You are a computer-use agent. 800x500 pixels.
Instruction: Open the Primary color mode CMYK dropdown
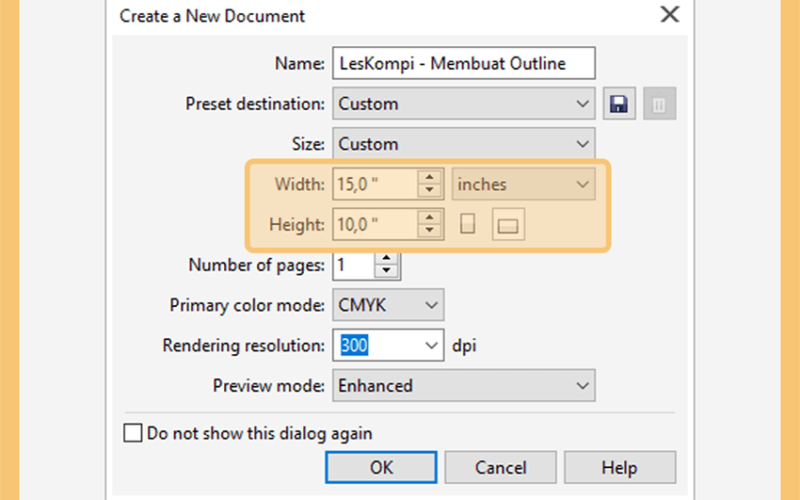coord(388,305)
